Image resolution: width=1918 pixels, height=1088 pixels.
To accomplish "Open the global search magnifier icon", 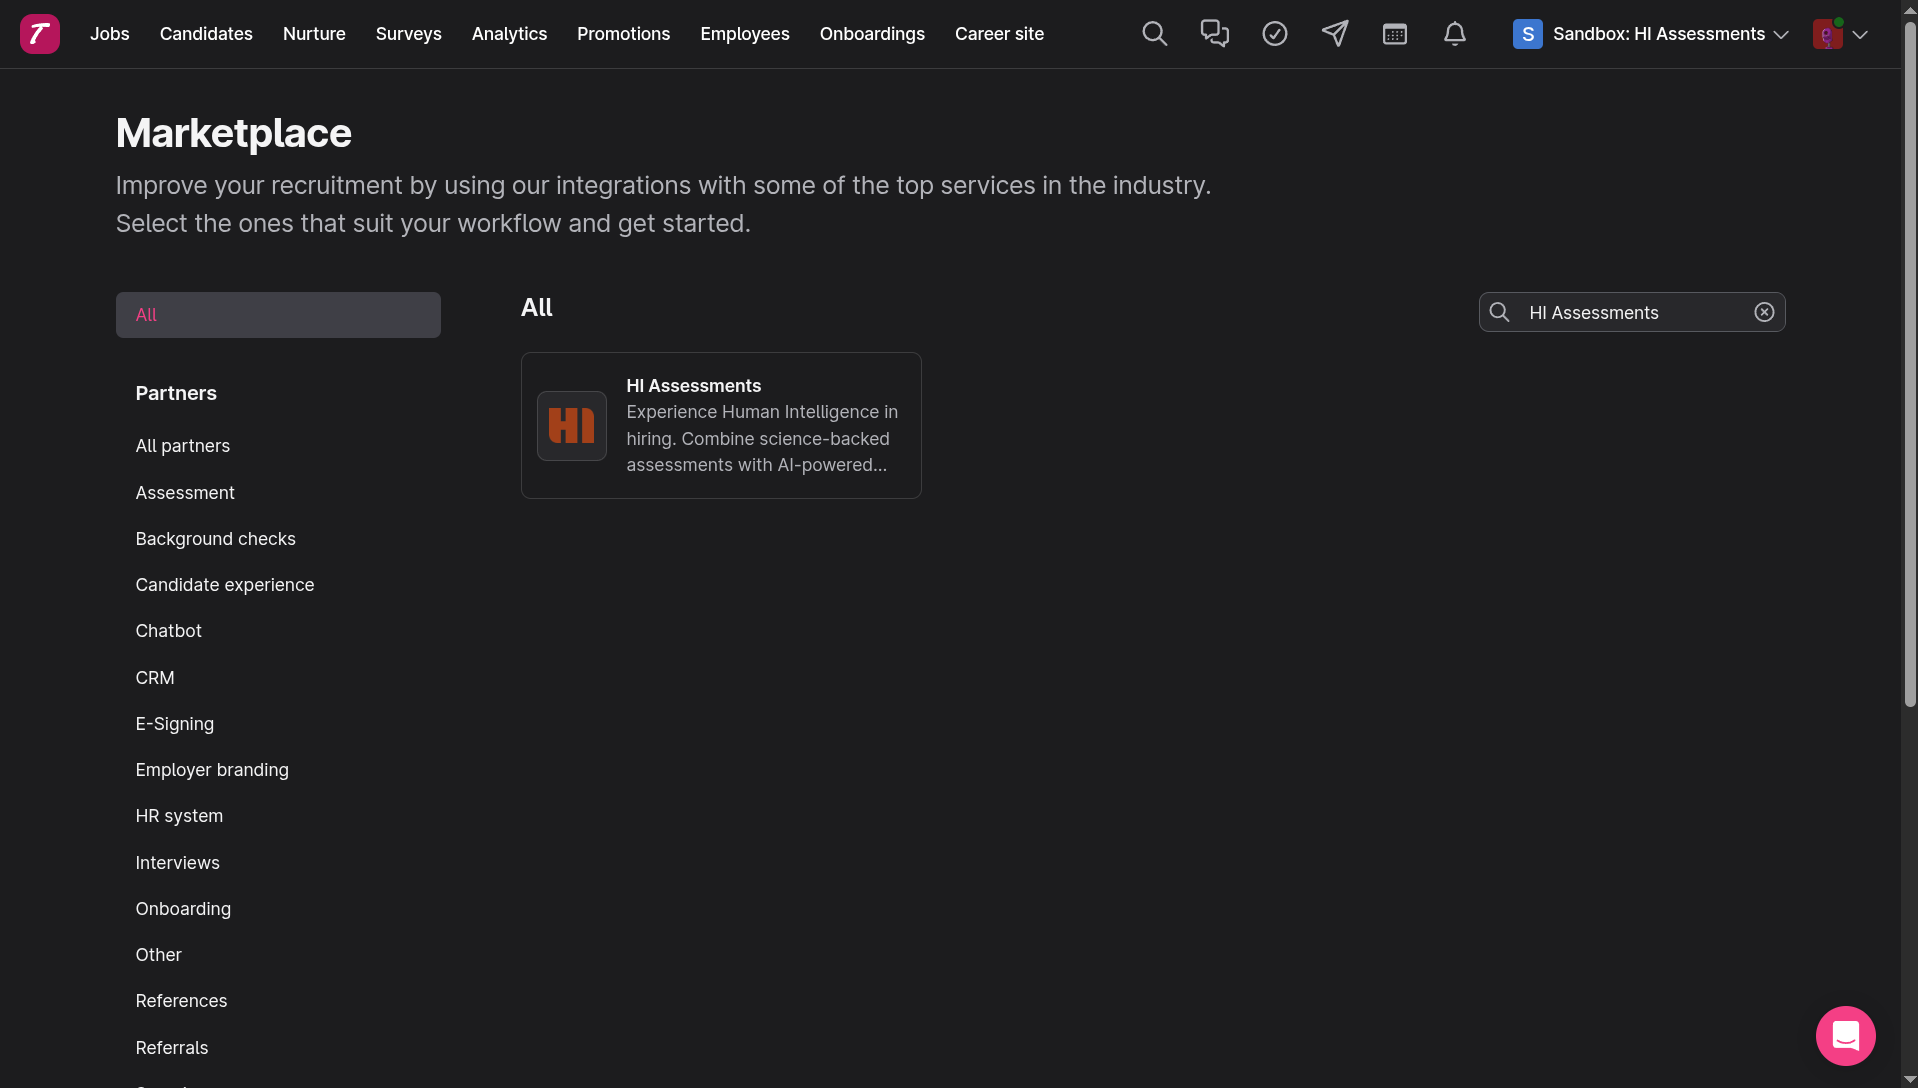I will click(1154, 34).
